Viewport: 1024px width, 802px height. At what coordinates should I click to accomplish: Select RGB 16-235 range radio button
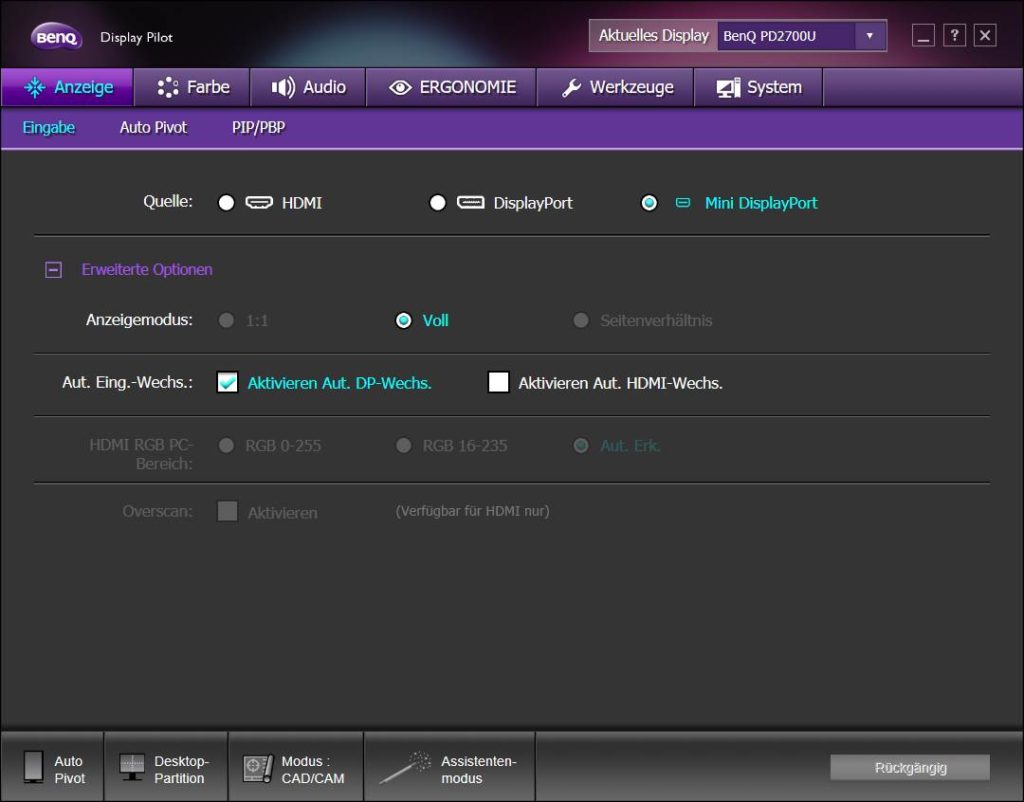[x=404, y=445]
